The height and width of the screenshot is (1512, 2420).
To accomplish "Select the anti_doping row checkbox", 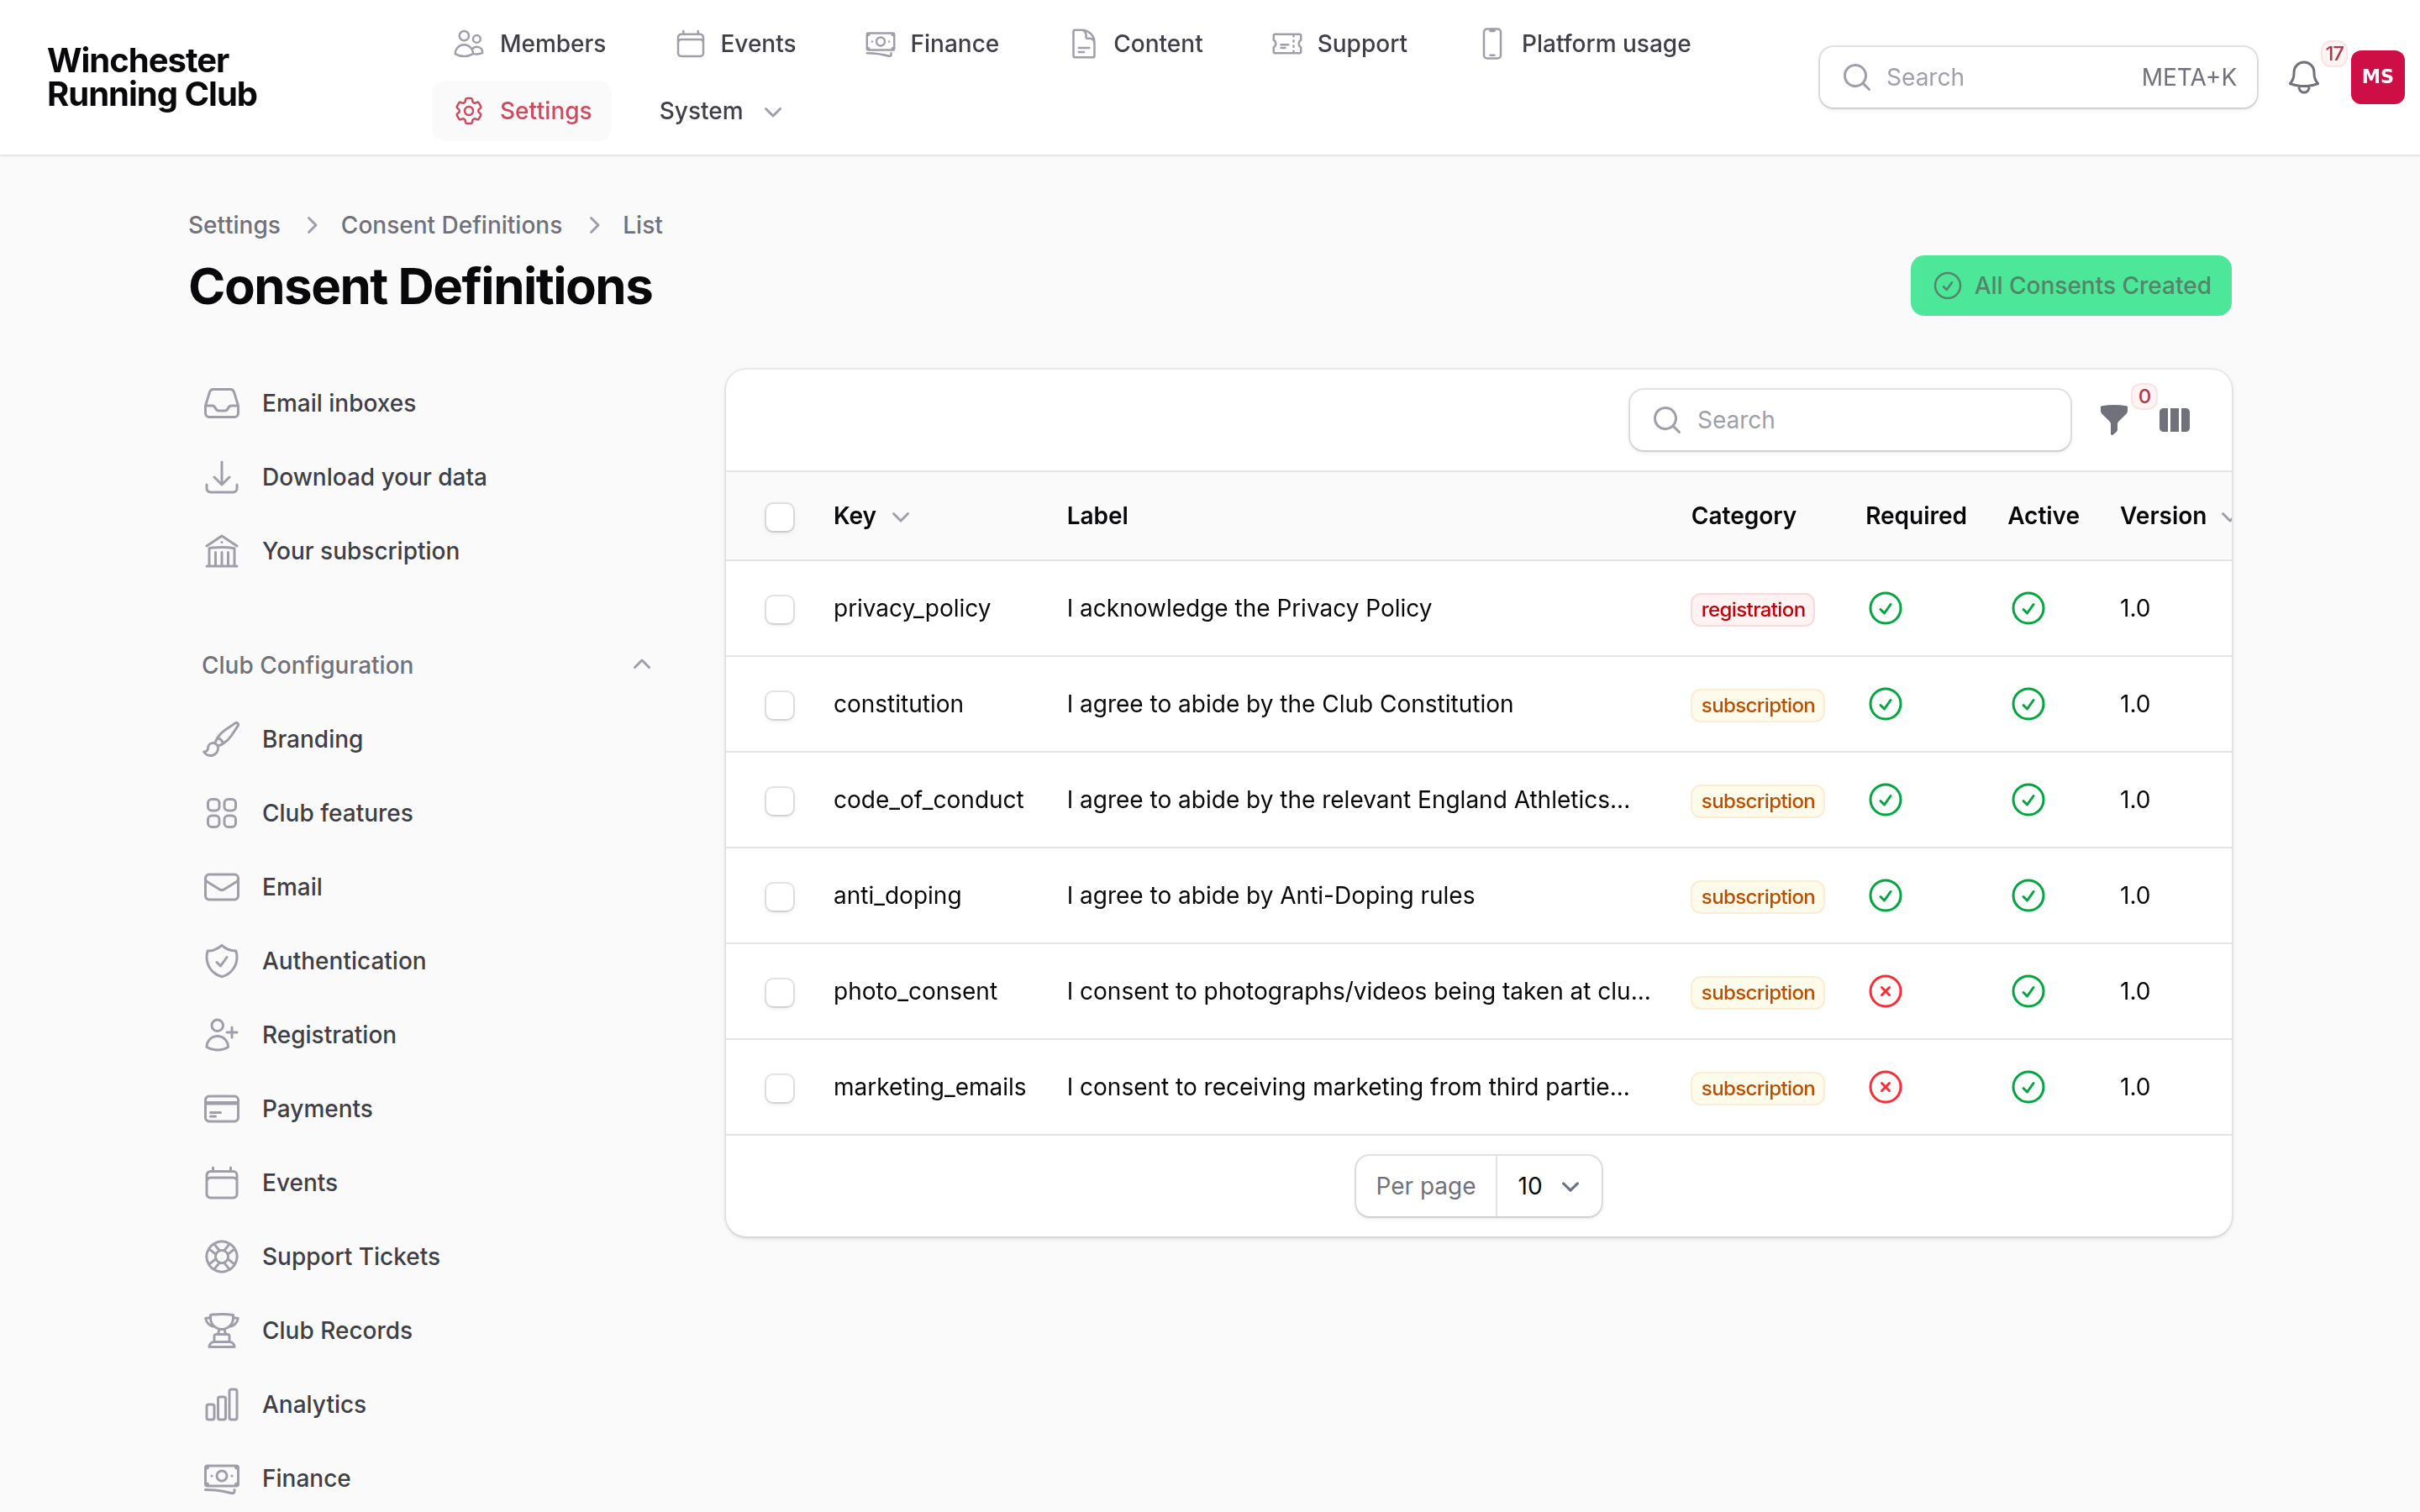I will click(780, 897).
